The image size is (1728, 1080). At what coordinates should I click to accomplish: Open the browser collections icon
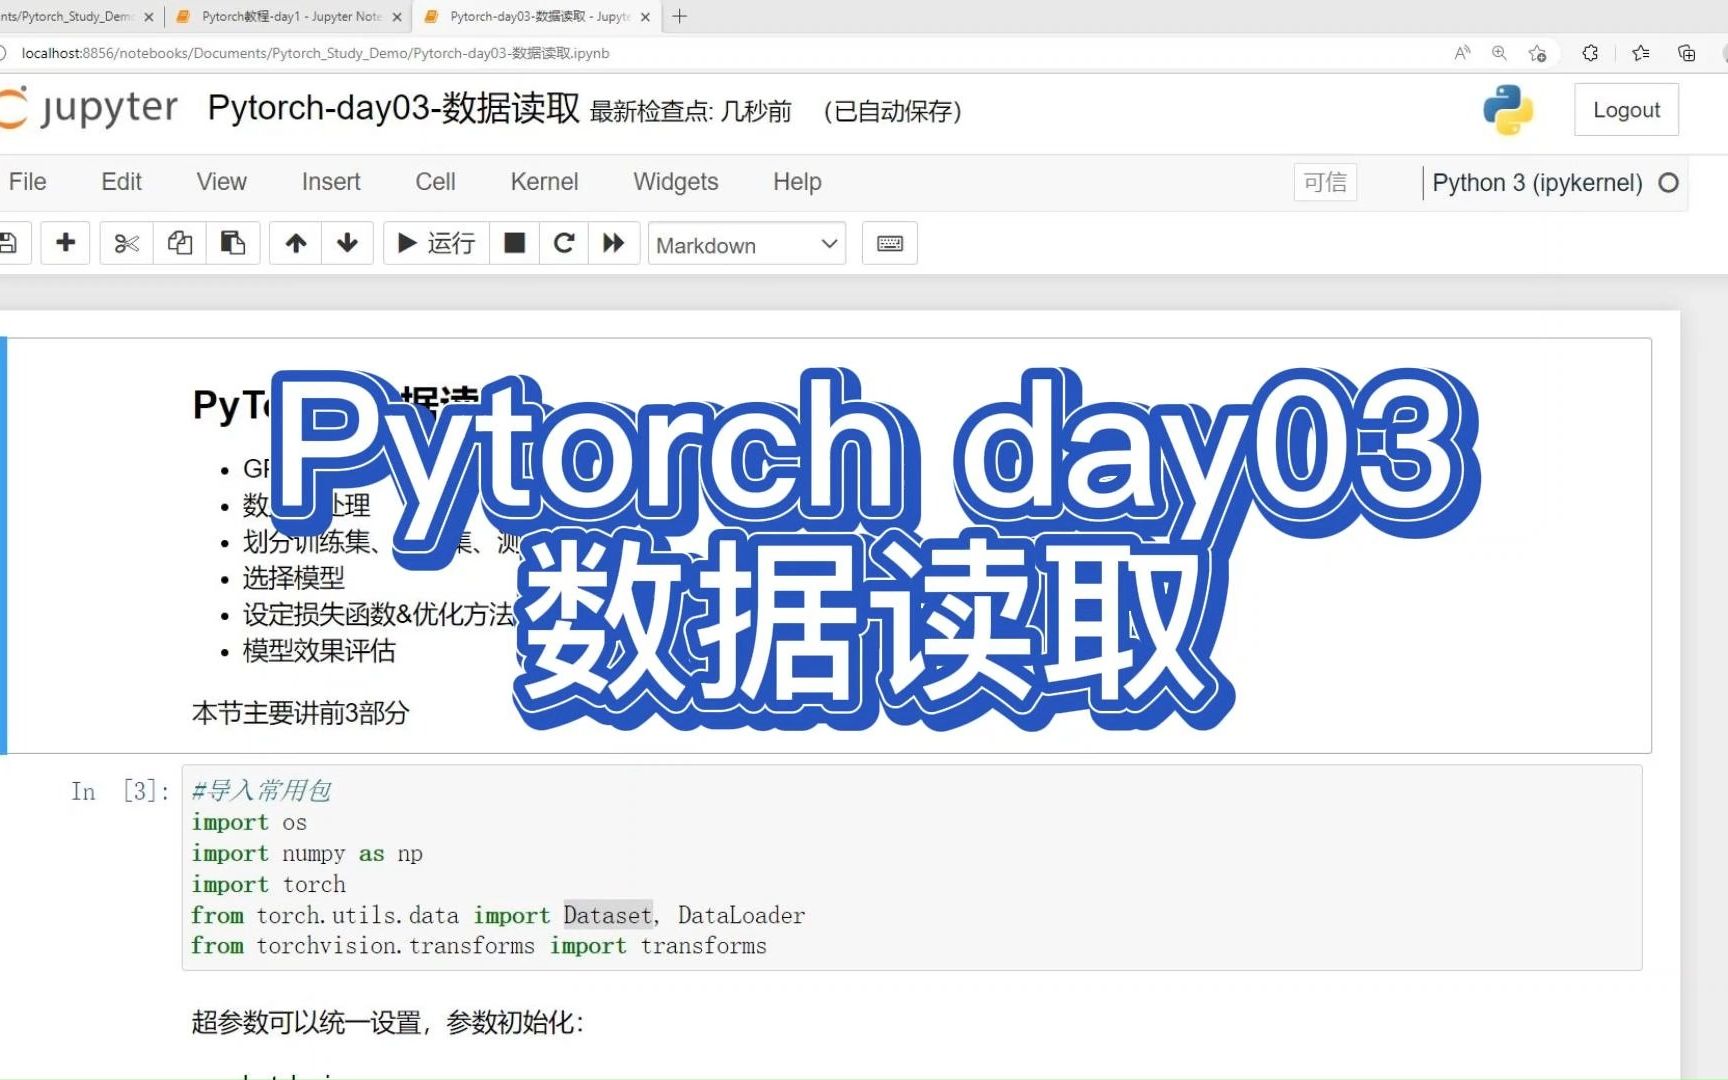click(1687, 53)
